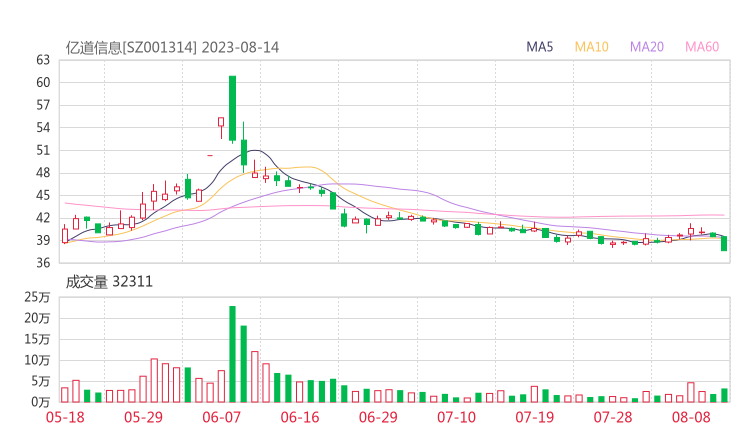Image resolution: width=740 pixels, height=440 pixels.
Task: Click the 25万 volume axis label
Action: [x=39, y=297]
